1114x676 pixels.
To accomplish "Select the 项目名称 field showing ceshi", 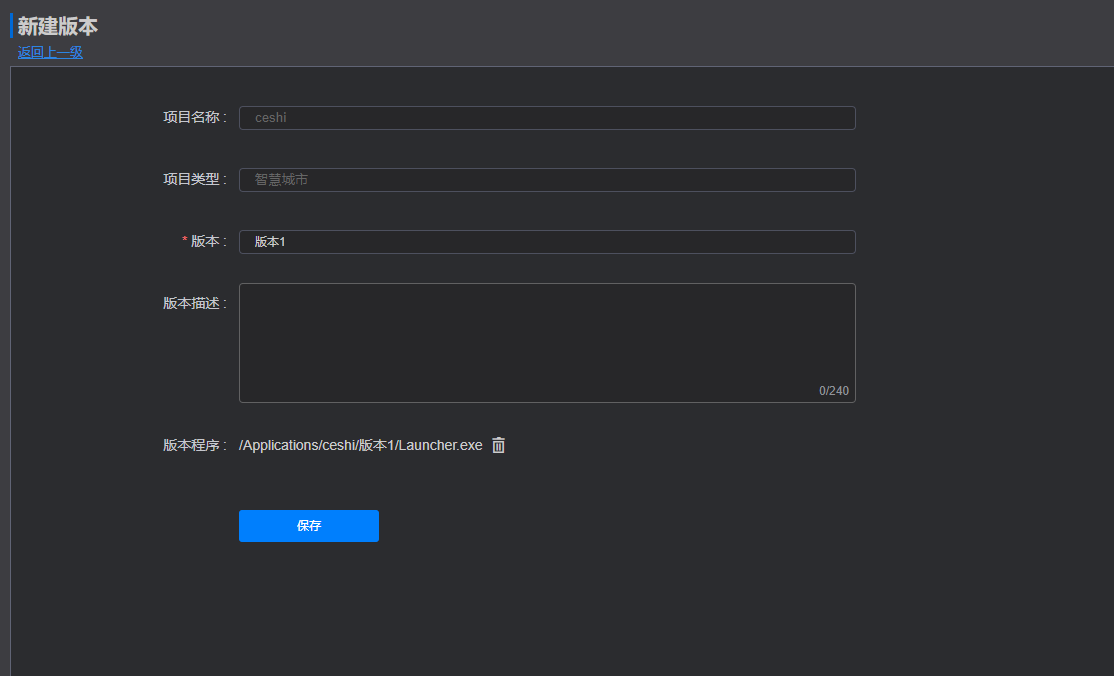I will [547, 118].
